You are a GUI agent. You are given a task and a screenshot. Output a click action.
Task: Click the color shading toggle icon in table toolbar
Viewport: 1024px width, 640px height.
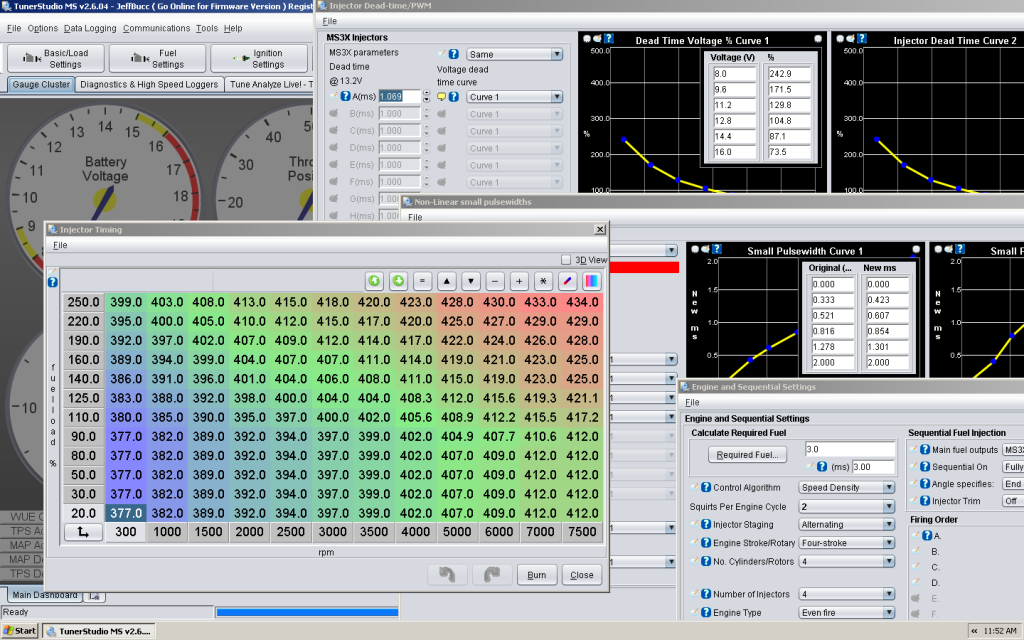click(591, 281)
